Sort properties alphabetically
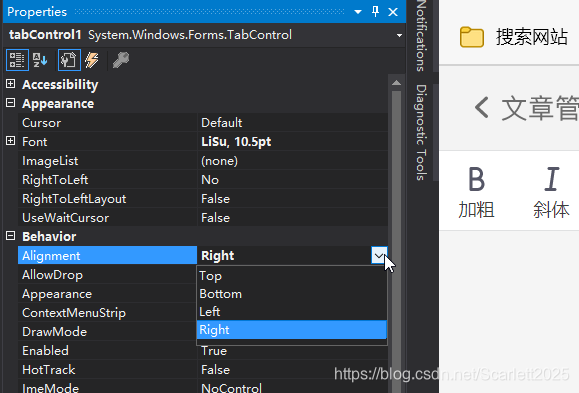 [40, 60]
